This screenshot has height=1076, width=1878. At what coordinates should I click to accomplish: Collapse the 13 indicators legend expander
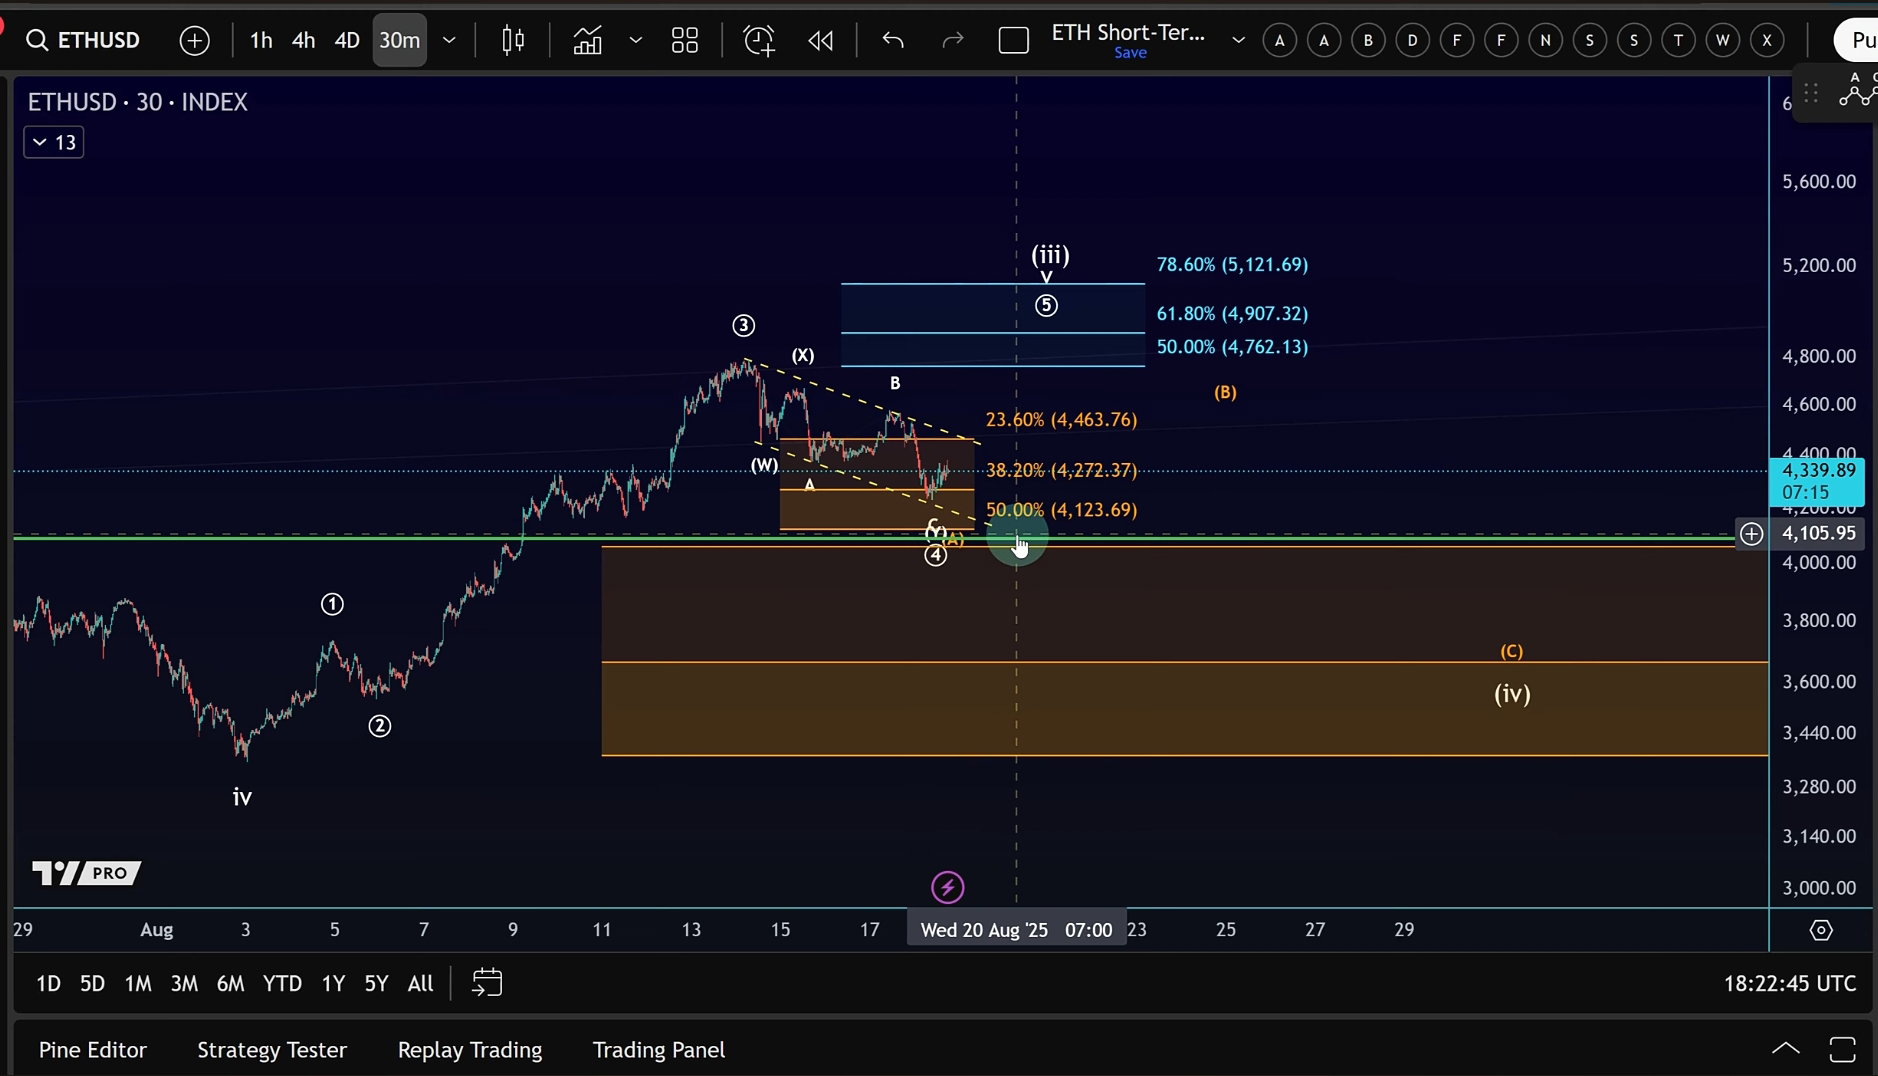(54, 142)
